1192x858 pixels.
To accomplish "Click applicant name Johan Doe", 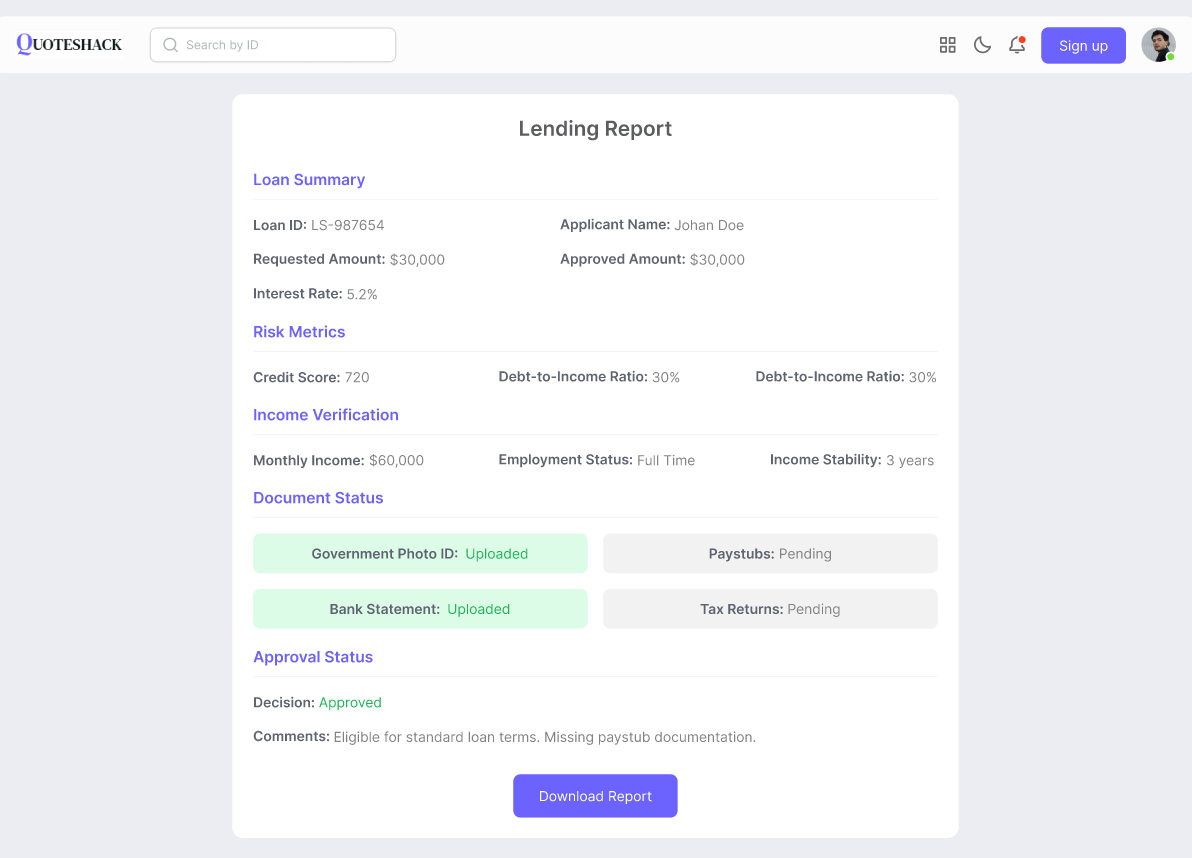I will (x=709, y=225).
